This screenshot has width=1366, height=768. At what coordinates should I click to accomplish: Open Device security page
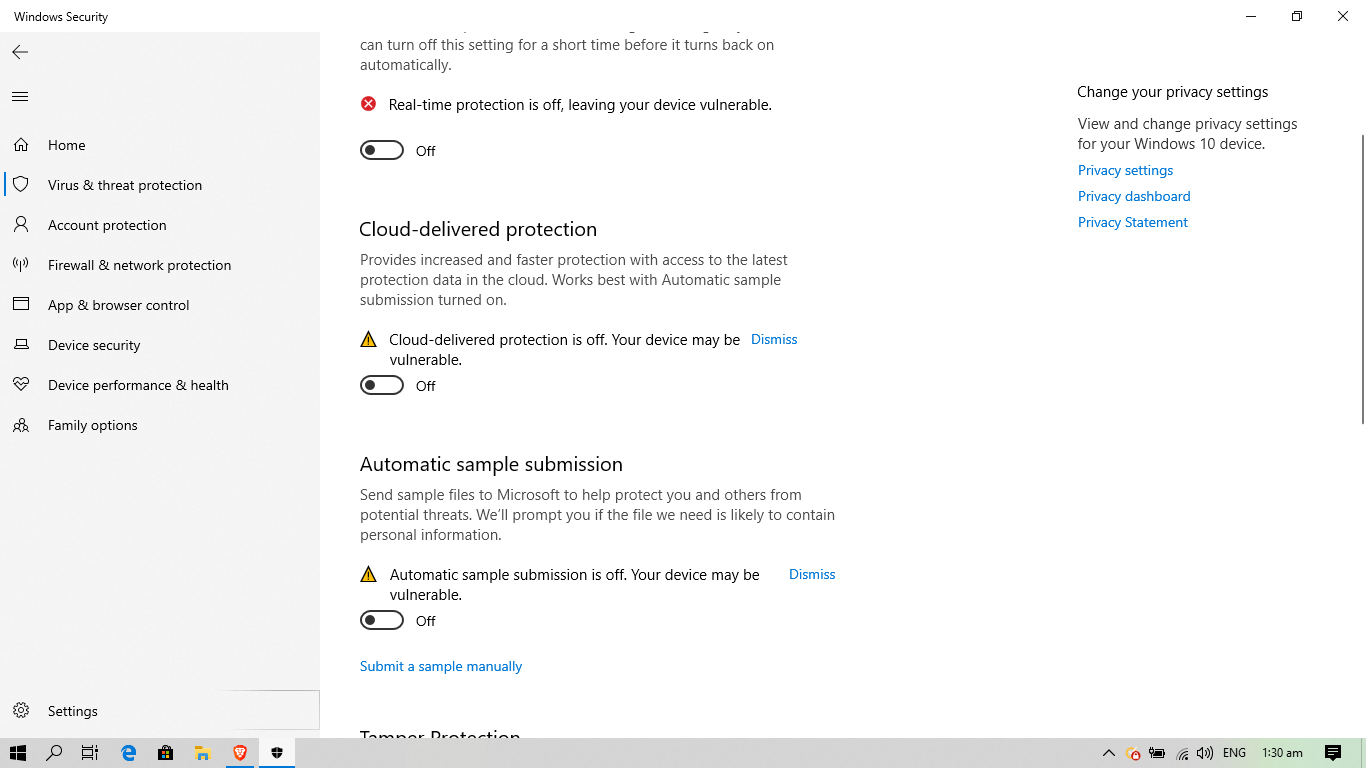coord(160,345)
